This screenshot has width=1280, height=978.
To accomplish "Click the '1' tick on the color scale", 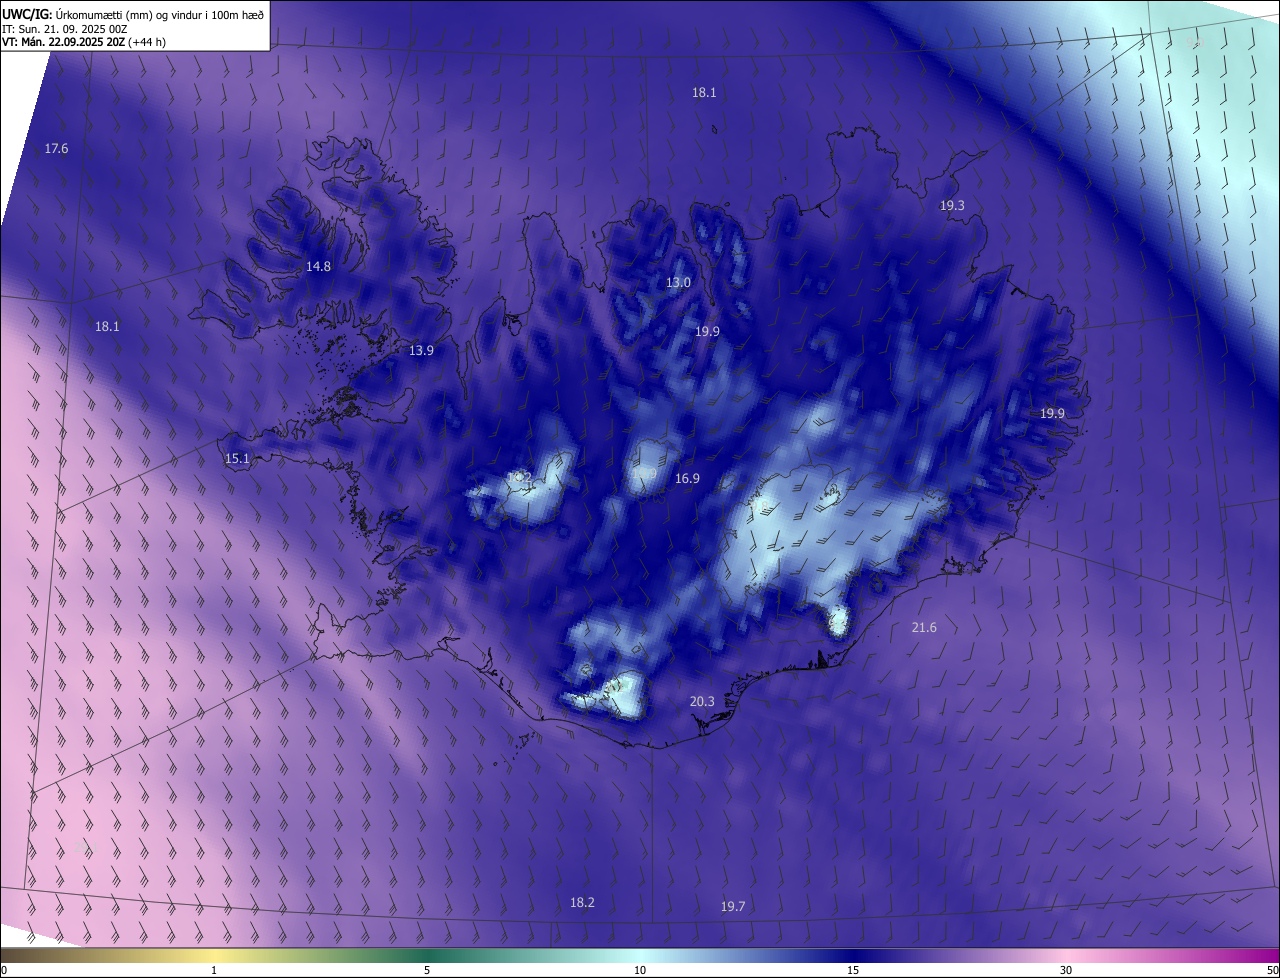I will tap(214, 970).
